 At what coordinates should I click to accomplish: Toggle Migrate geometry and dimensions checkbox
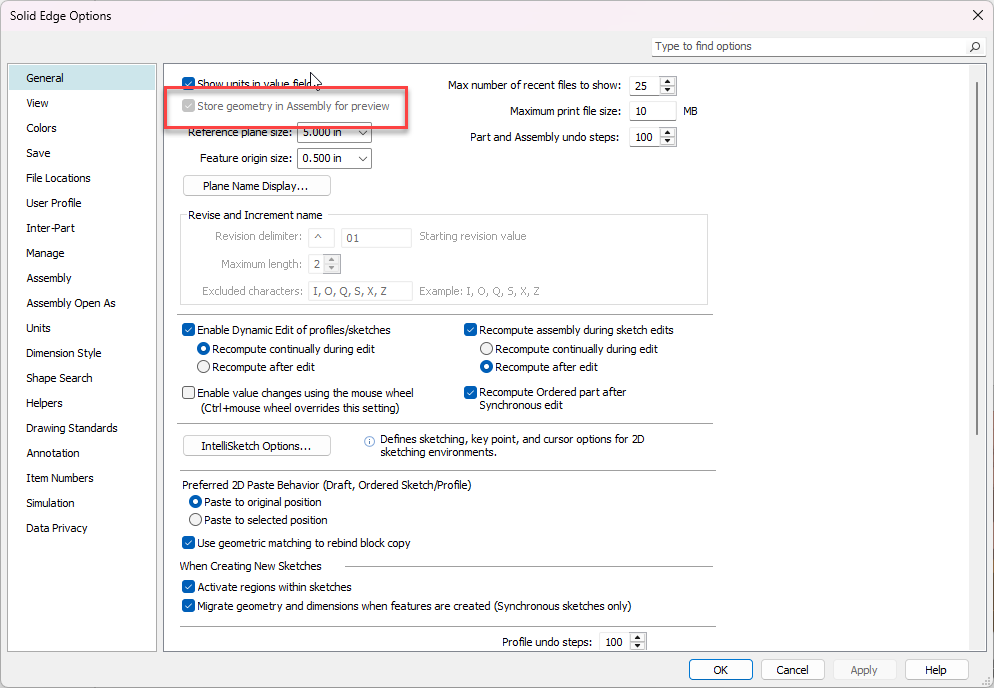click(188, 606)
